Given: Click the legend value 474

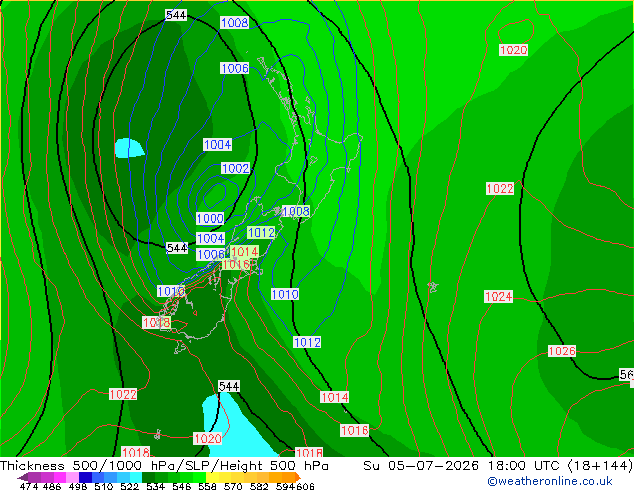Looking at the screenshot, I should pos(29,486).
